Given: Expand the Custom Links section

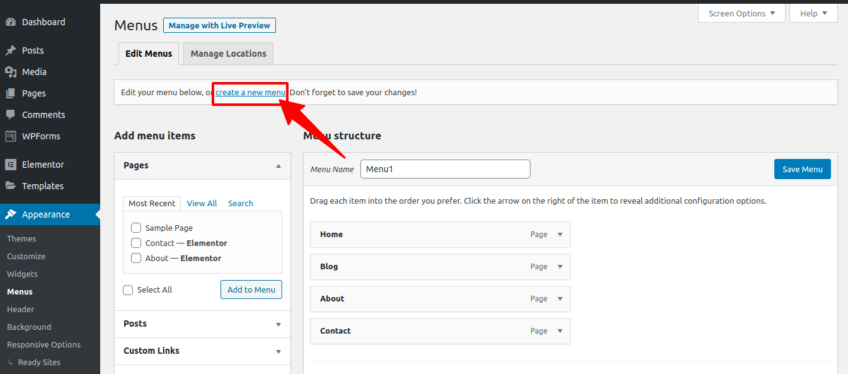Looking at the screenshot, I should tap(202, 351).
